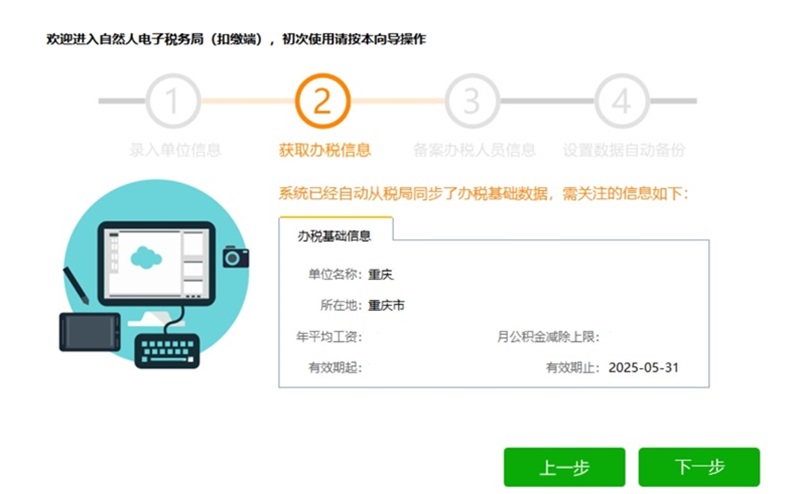Go back with the 上一步 button

point(564,467)
